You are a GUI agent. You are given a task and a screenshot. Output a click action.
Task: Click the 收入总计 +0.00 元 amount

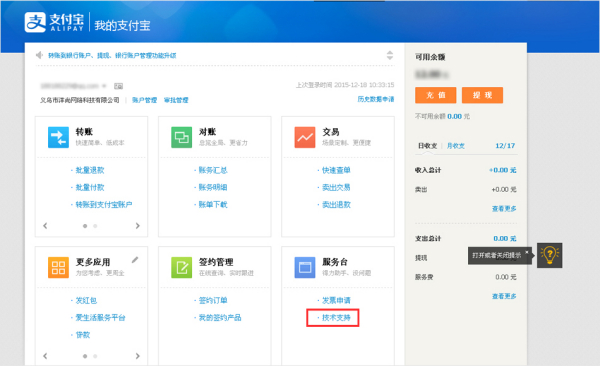(x=503, y=170)
